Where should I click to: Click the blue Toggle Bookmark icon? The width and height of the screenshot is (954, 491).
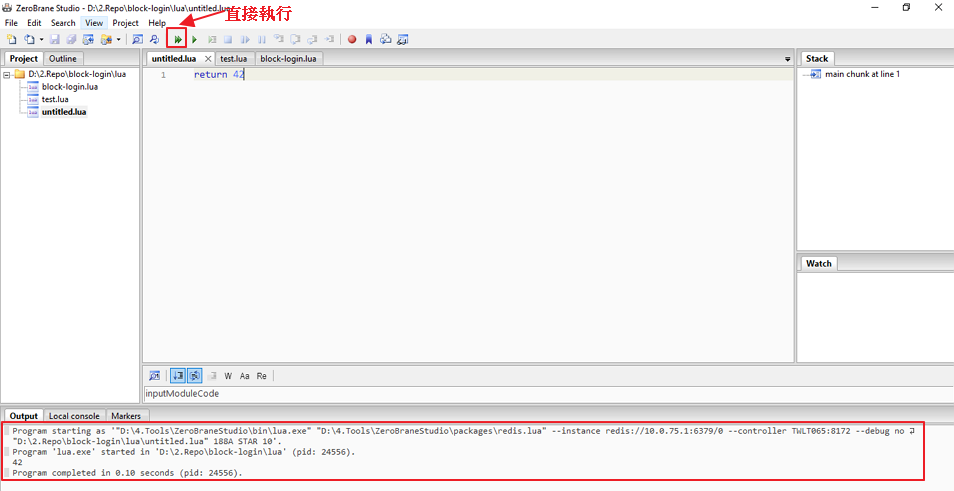point(368,40)
